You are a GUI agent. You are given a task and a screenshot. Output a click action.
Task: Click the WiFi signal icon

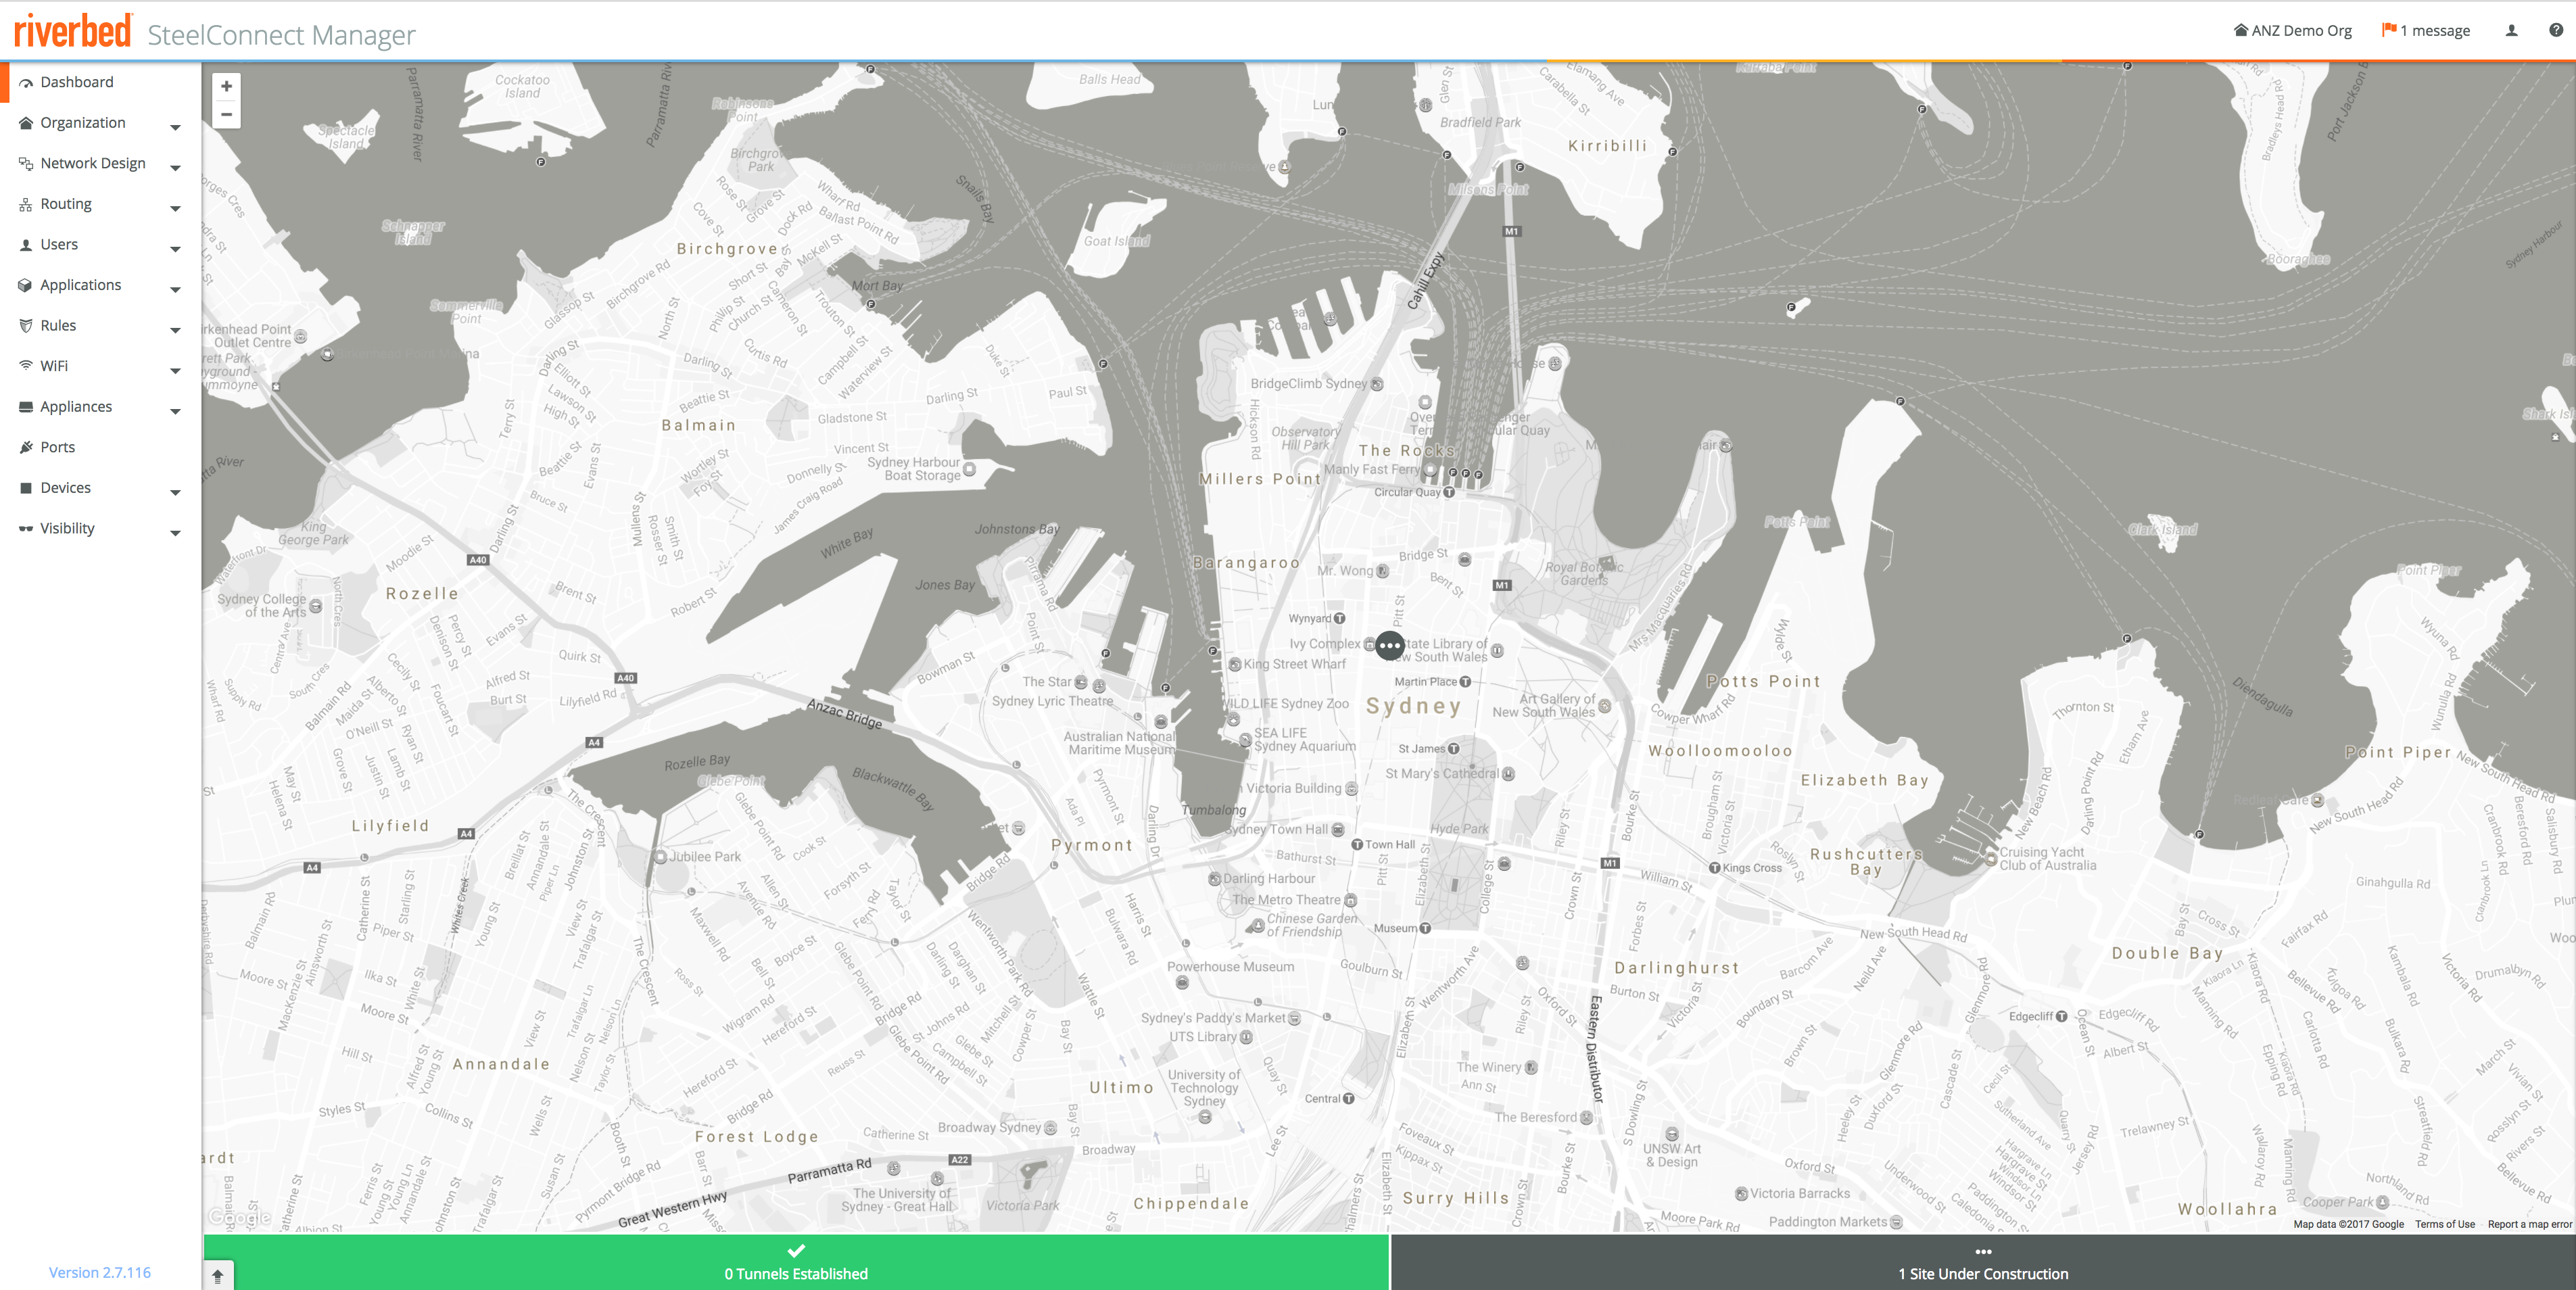(x=26, y=366)
